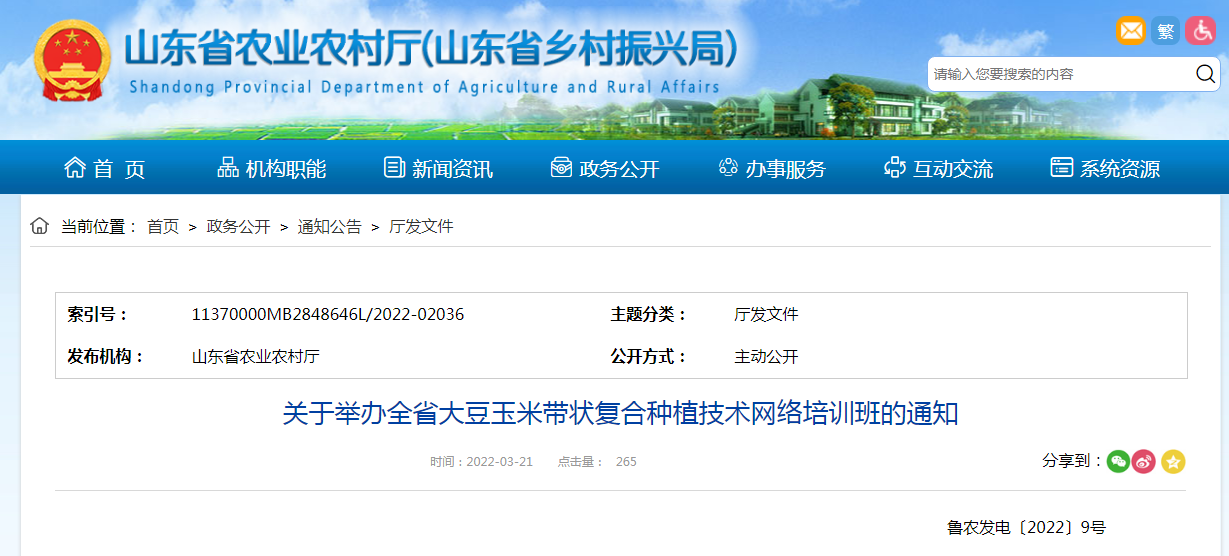Screen dimensions: 1229x556
Task: Open 新闻资讯 navigation menu
Action: coord(438,169)
